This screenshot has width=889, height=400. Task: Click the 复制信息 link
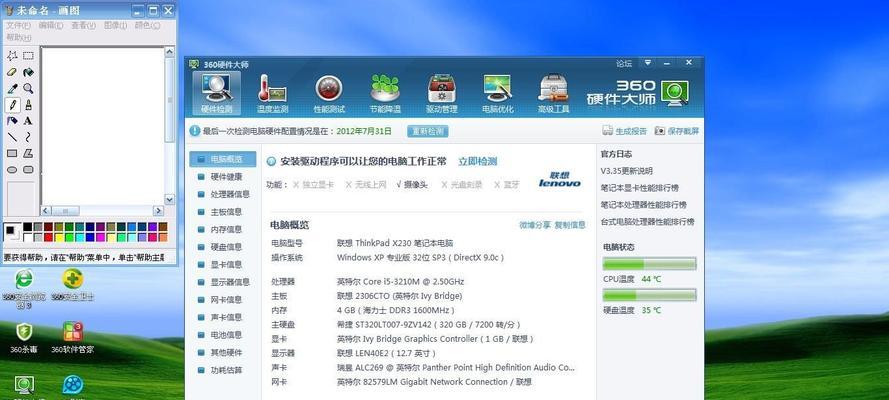[x=570, y=225]
